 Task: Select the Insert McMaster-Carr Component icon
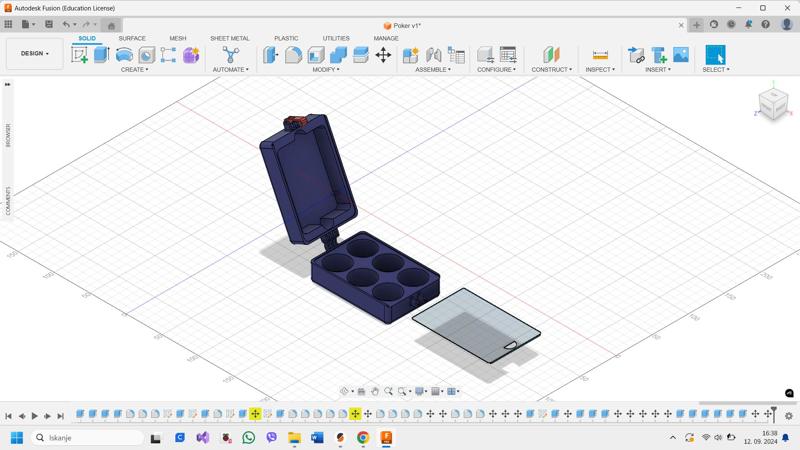[x=659, y=55]
